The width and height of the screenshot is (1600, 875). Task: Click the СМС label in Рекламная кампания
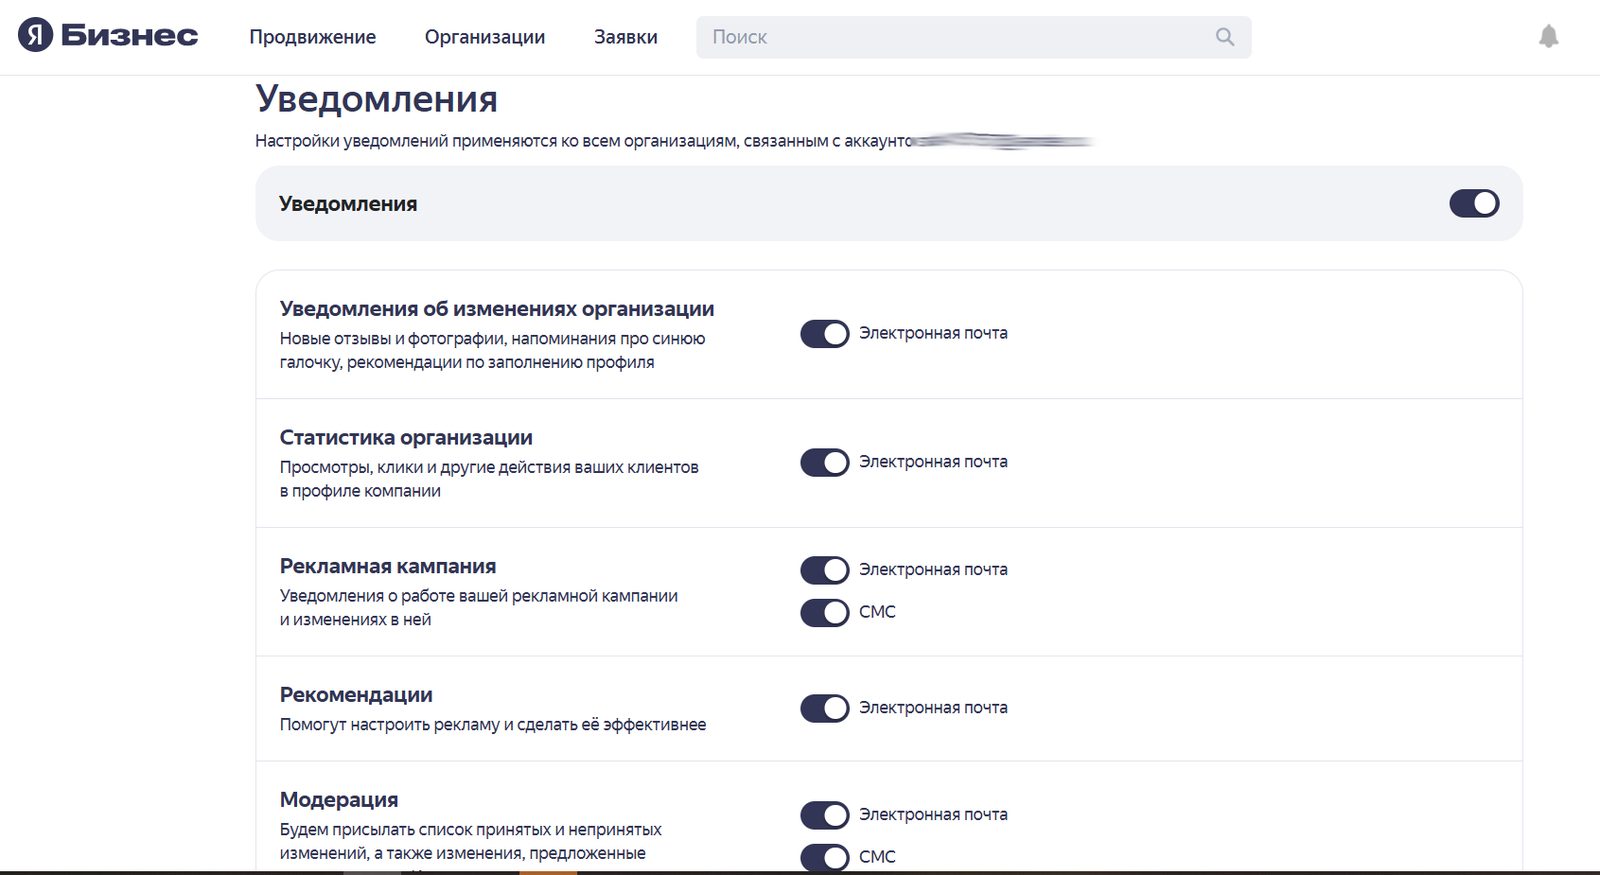877,611
